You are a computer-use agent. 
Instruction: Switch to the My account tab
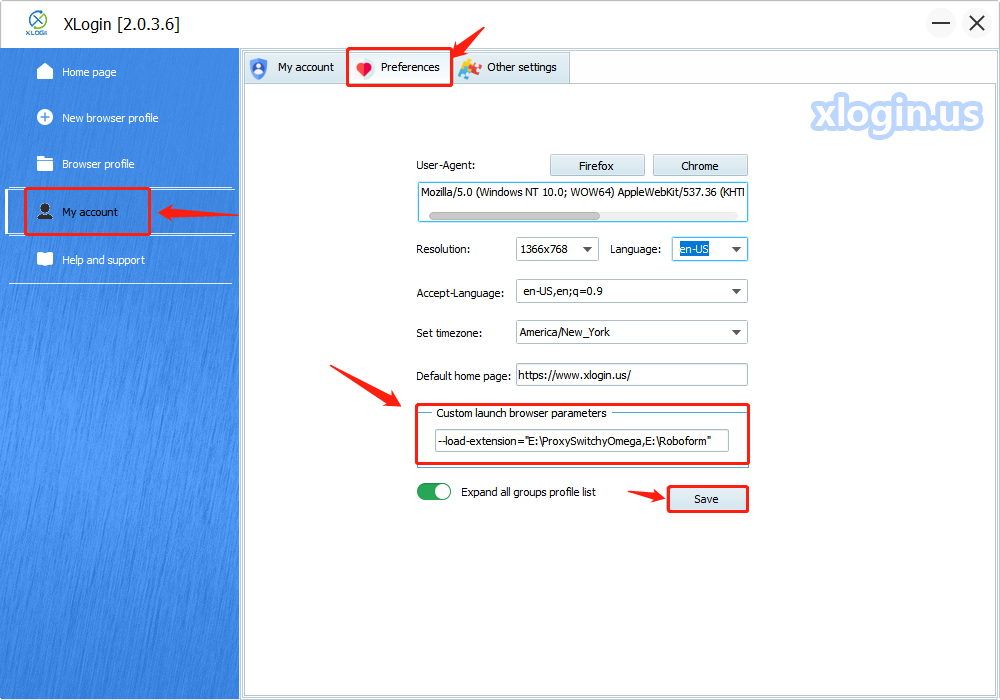coord(295,68)
